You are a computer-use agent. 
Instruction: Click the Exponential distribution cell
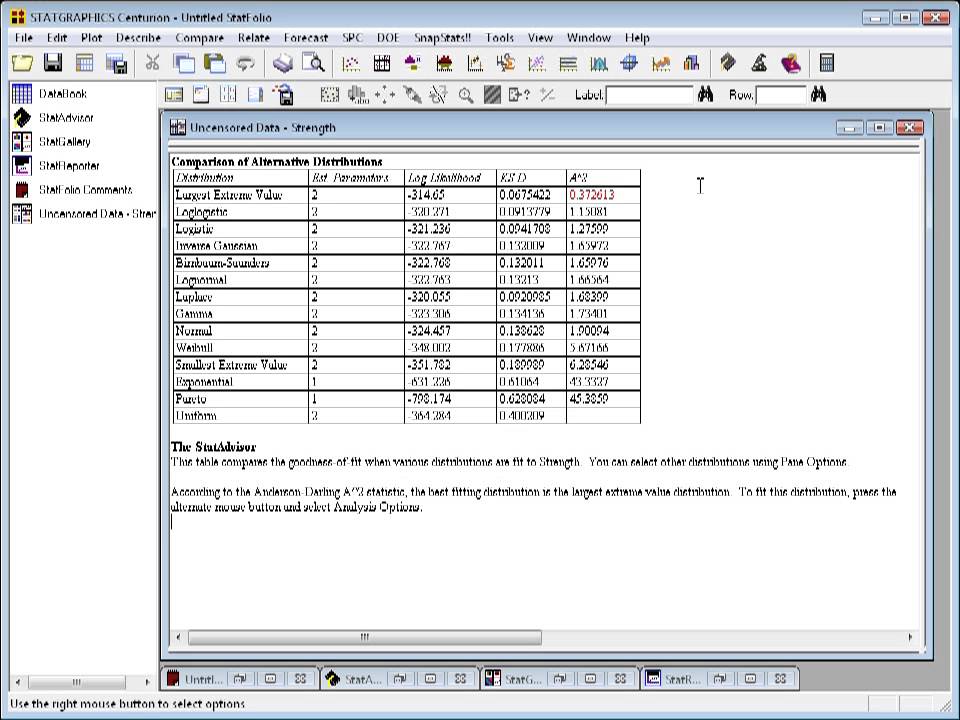(204, 382)
